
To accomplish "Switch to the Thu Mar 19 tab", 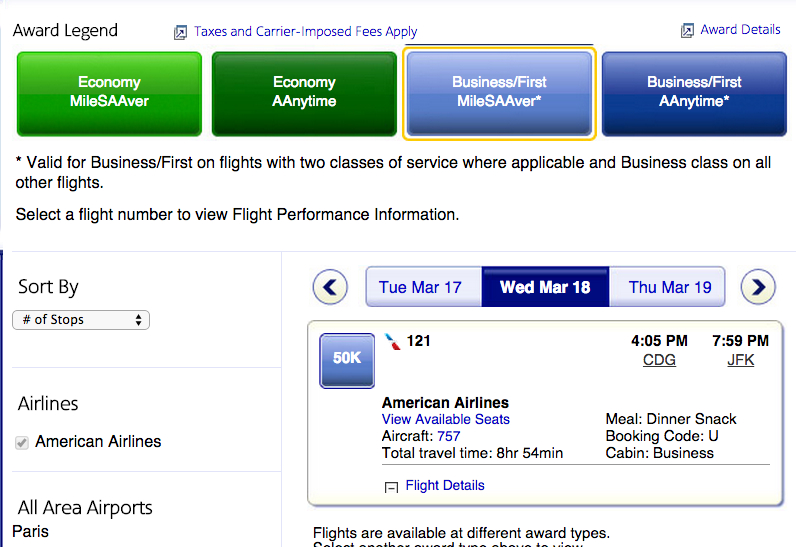I will click(x=667, y=287).
